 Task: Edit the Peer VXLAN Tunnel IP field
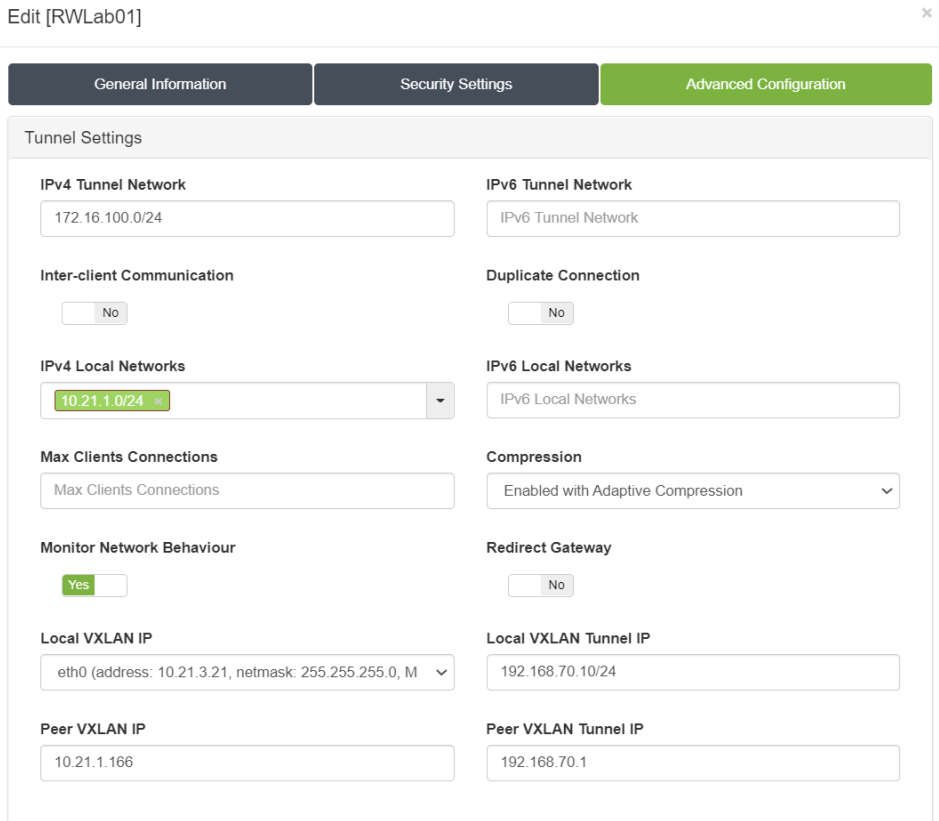tap(692, 763)
